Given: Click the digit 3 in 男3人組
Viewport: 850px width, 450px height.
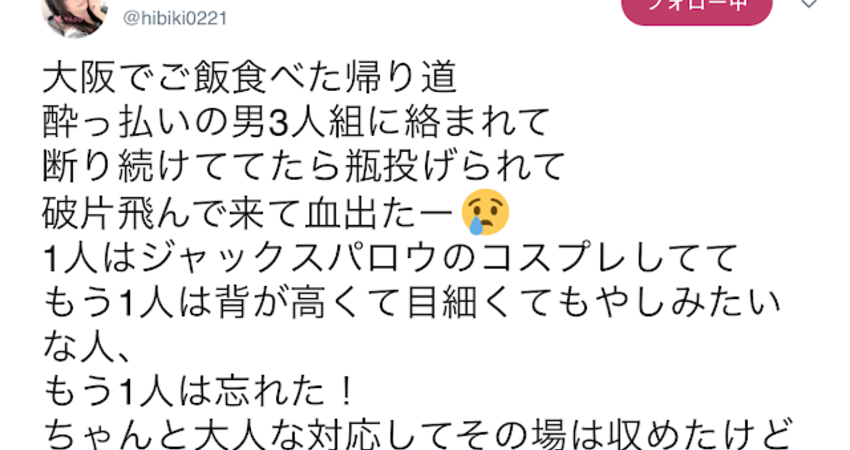Looking at the screenshot, I should pyautogui.click(x=280, y=123).
